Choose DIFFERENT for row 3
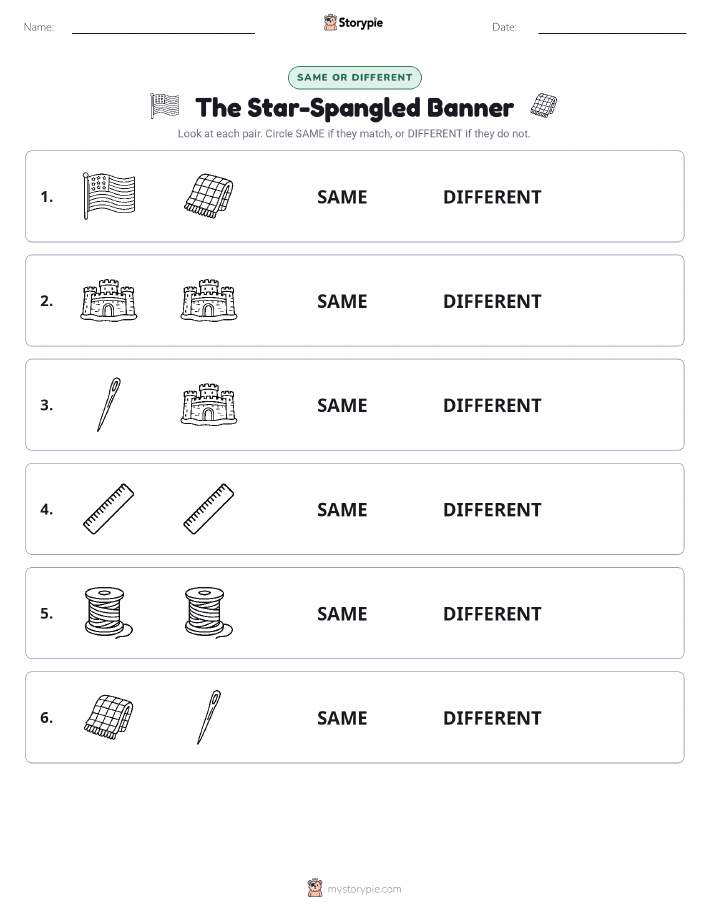The height and width of the screenshot is (917, 709). 492,405
